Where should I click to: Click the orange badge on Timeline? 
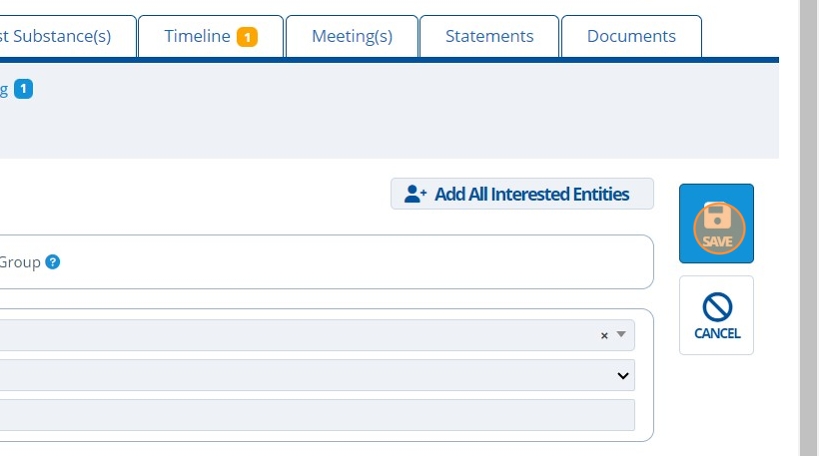tap(247, 37)
